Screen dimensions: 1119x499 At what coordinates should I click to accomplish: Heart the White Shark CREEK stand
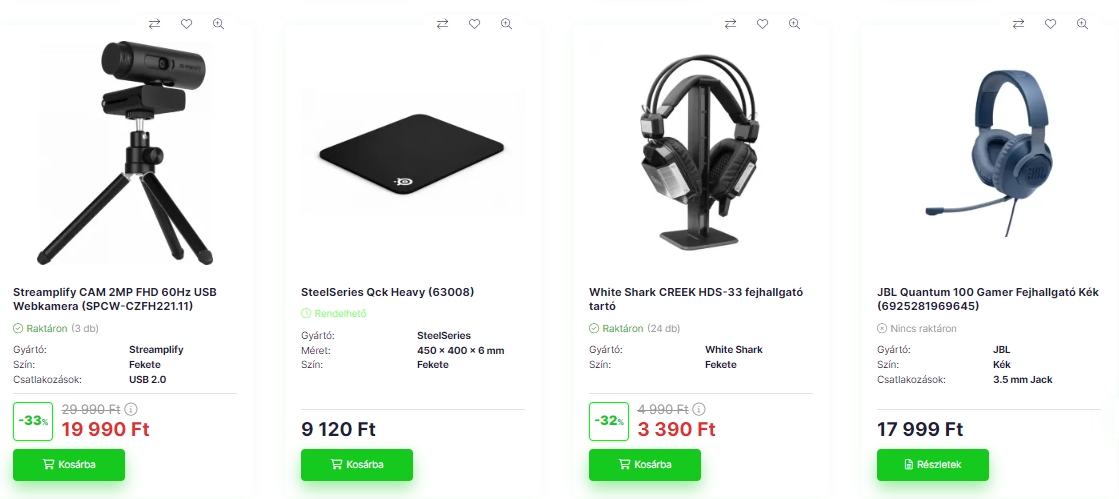(x=762, y=24)
